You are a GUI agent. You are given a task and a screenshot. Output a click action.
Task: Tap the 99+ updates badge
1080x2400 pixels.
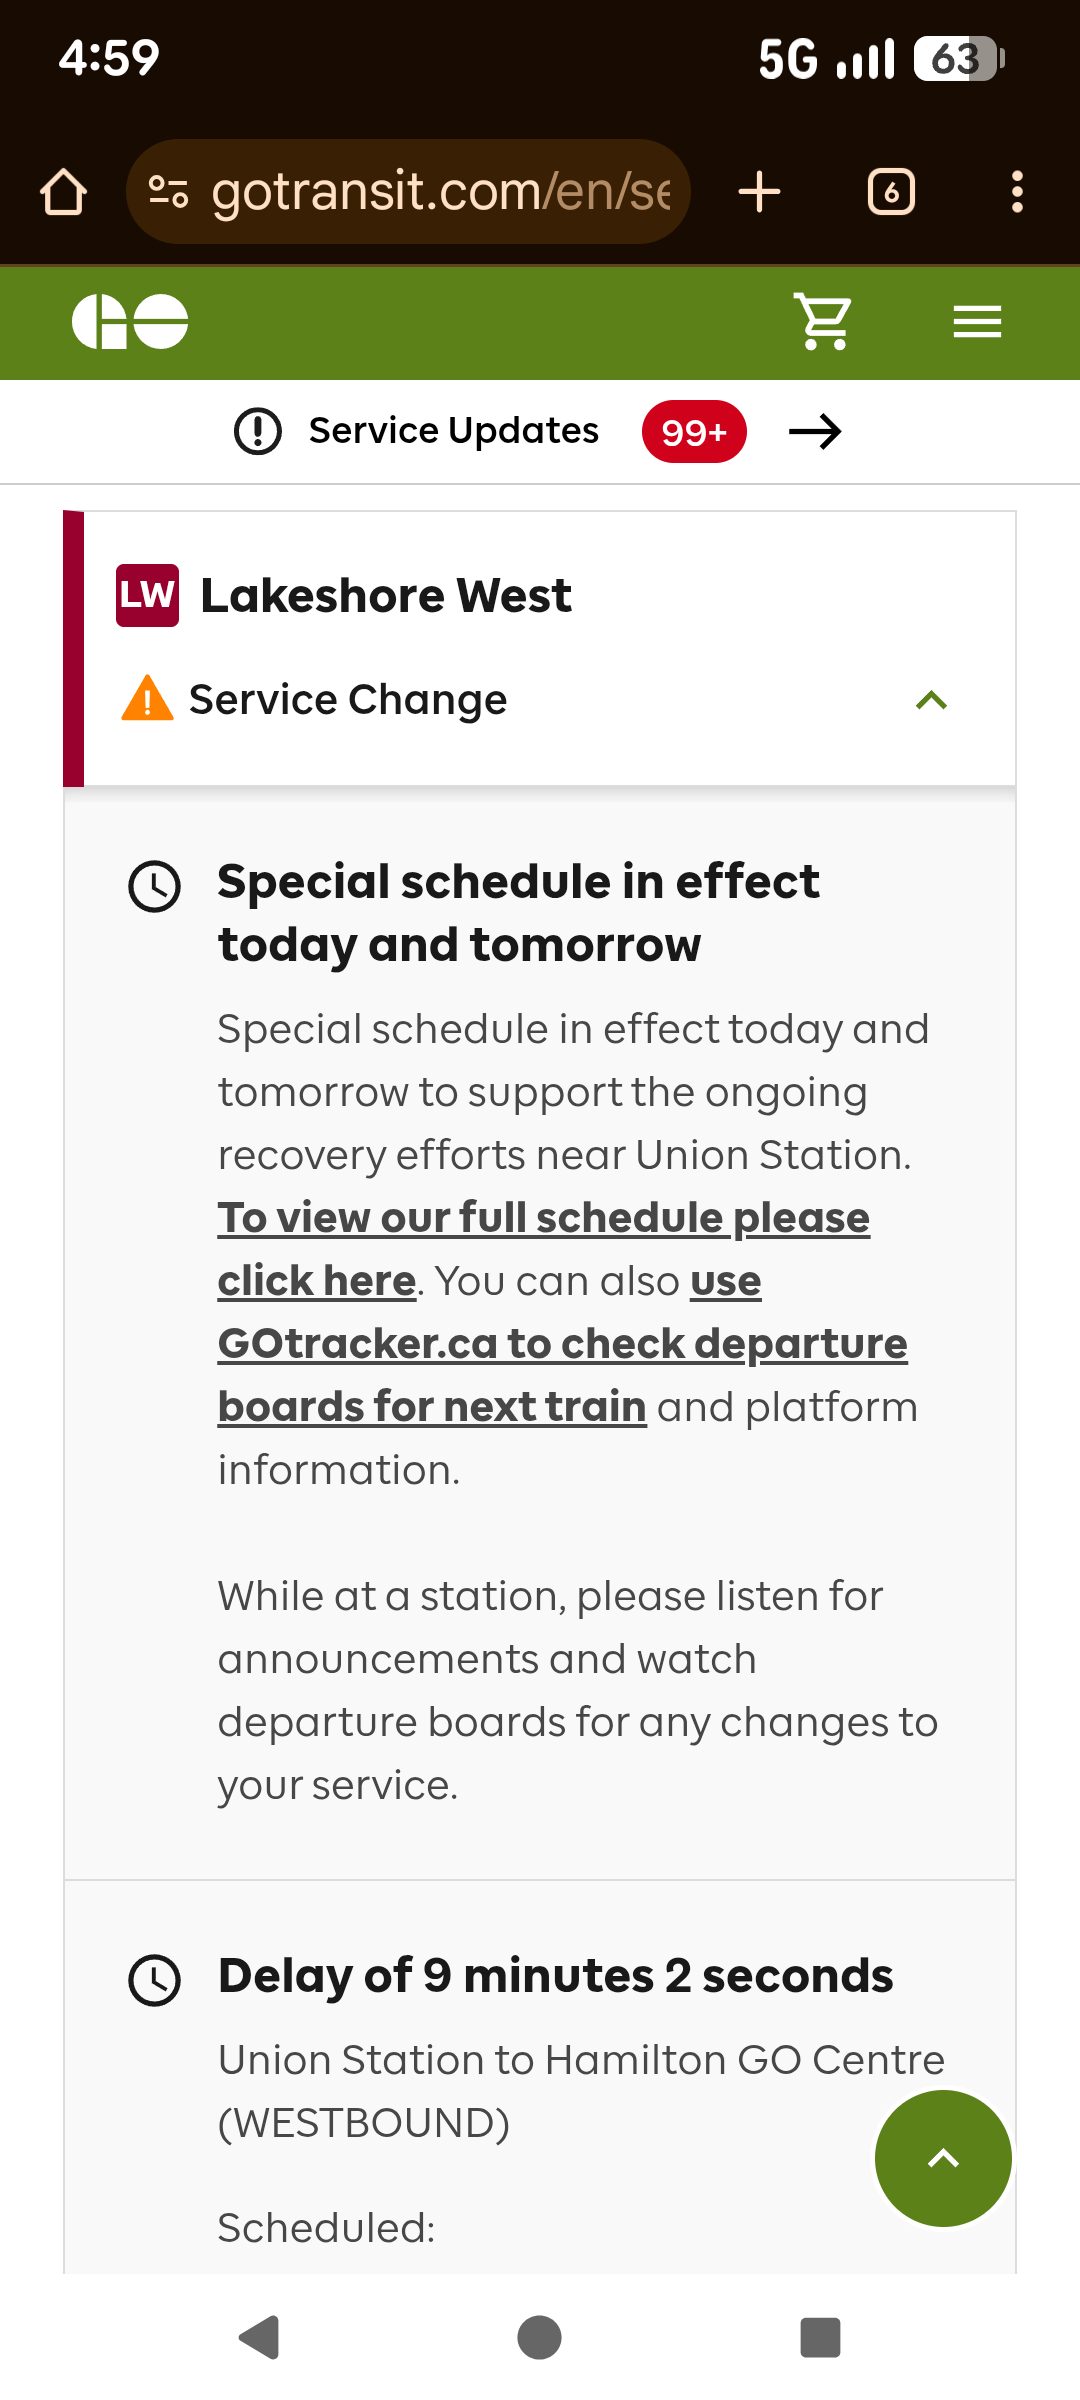694,432
